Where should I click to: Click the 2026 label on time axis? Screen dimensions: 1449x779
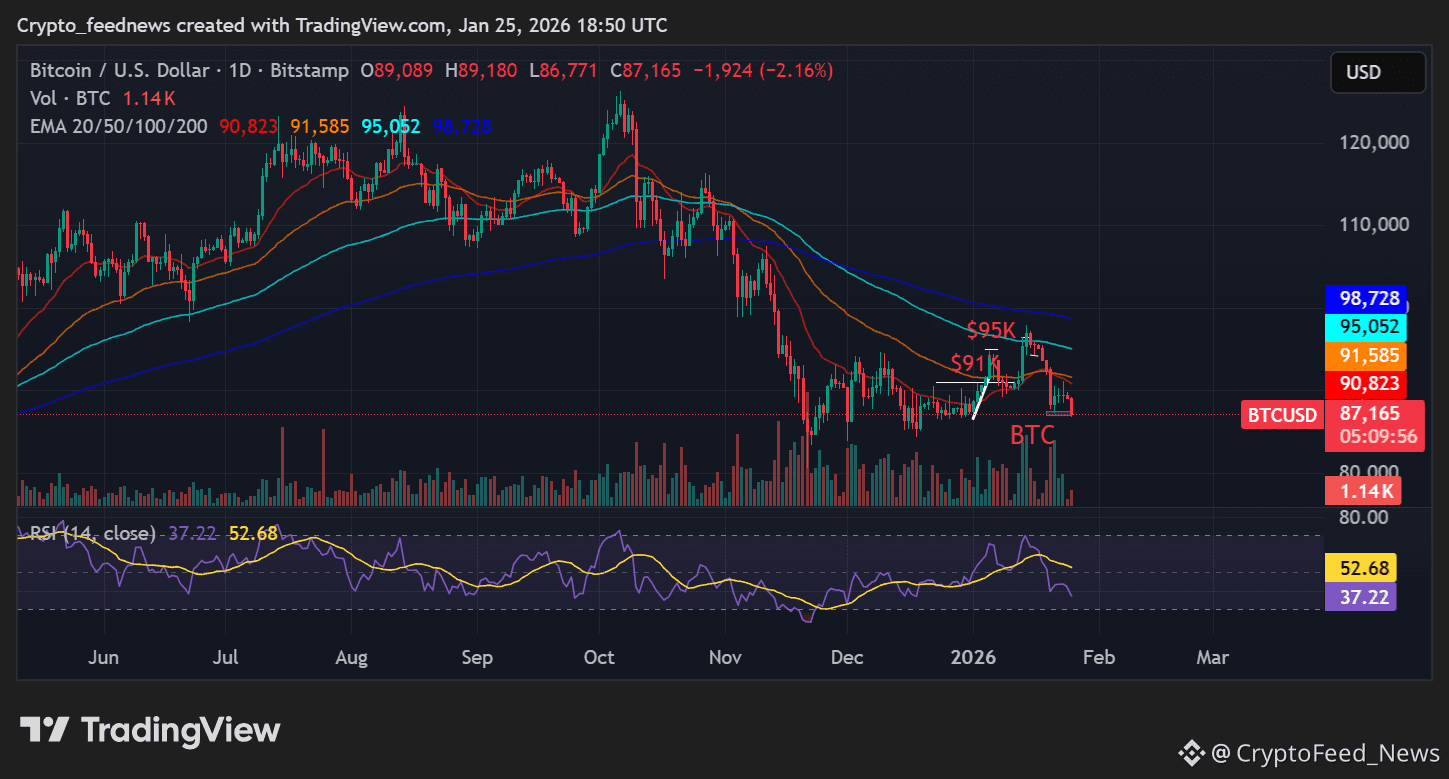coord(973,657)
